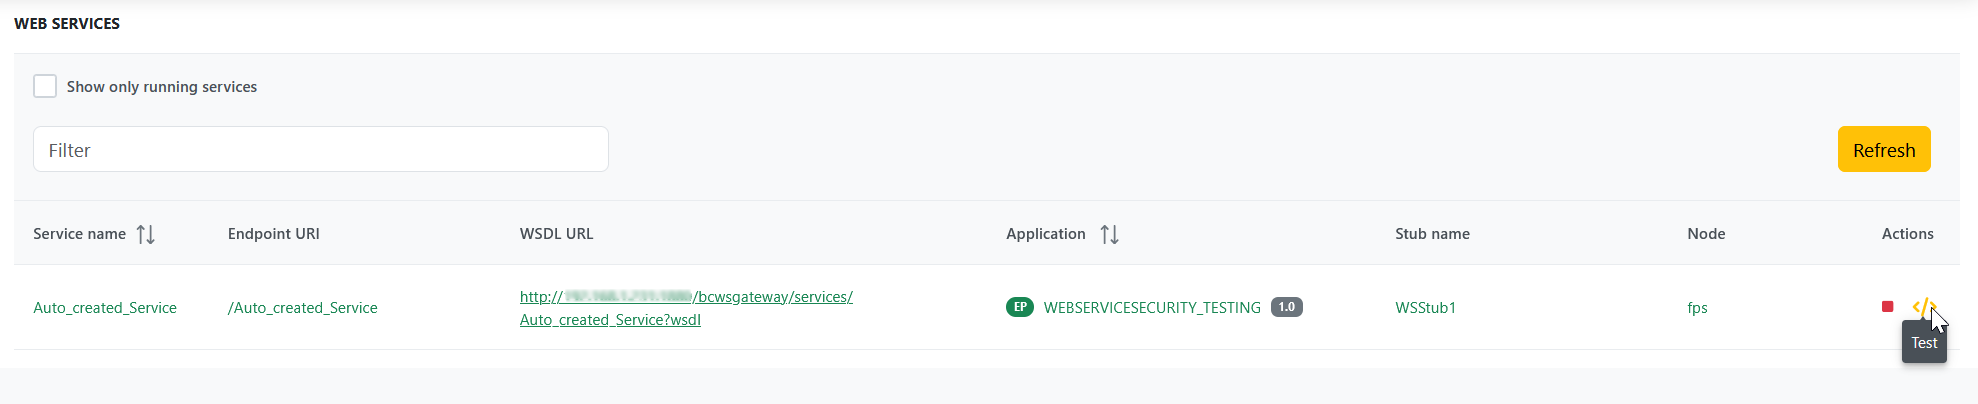Click the Node column header
Screen dimensions: 1978x404
coord(1706,234)
